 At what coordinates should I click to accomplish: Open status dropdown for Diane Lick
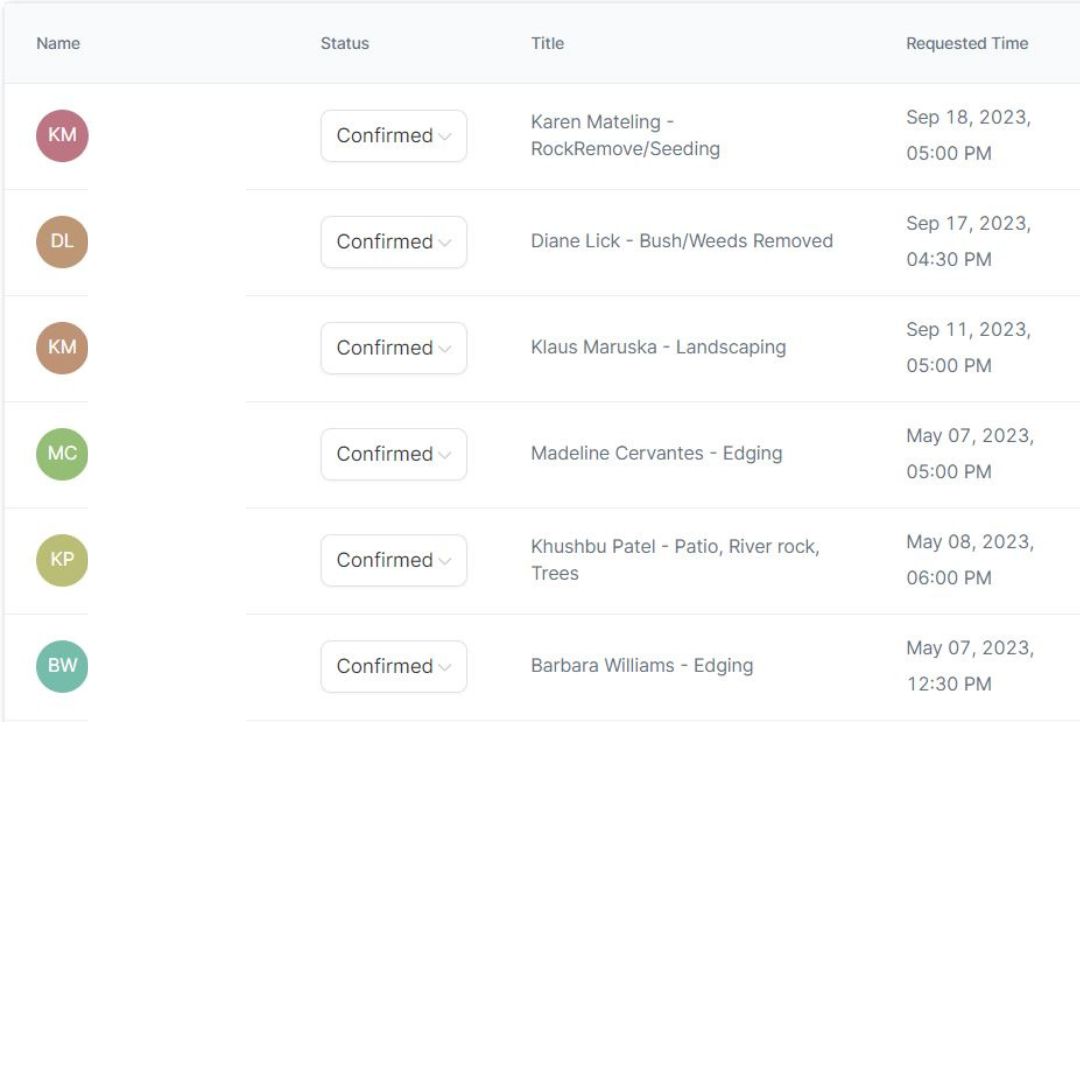(x=393, y=242)
